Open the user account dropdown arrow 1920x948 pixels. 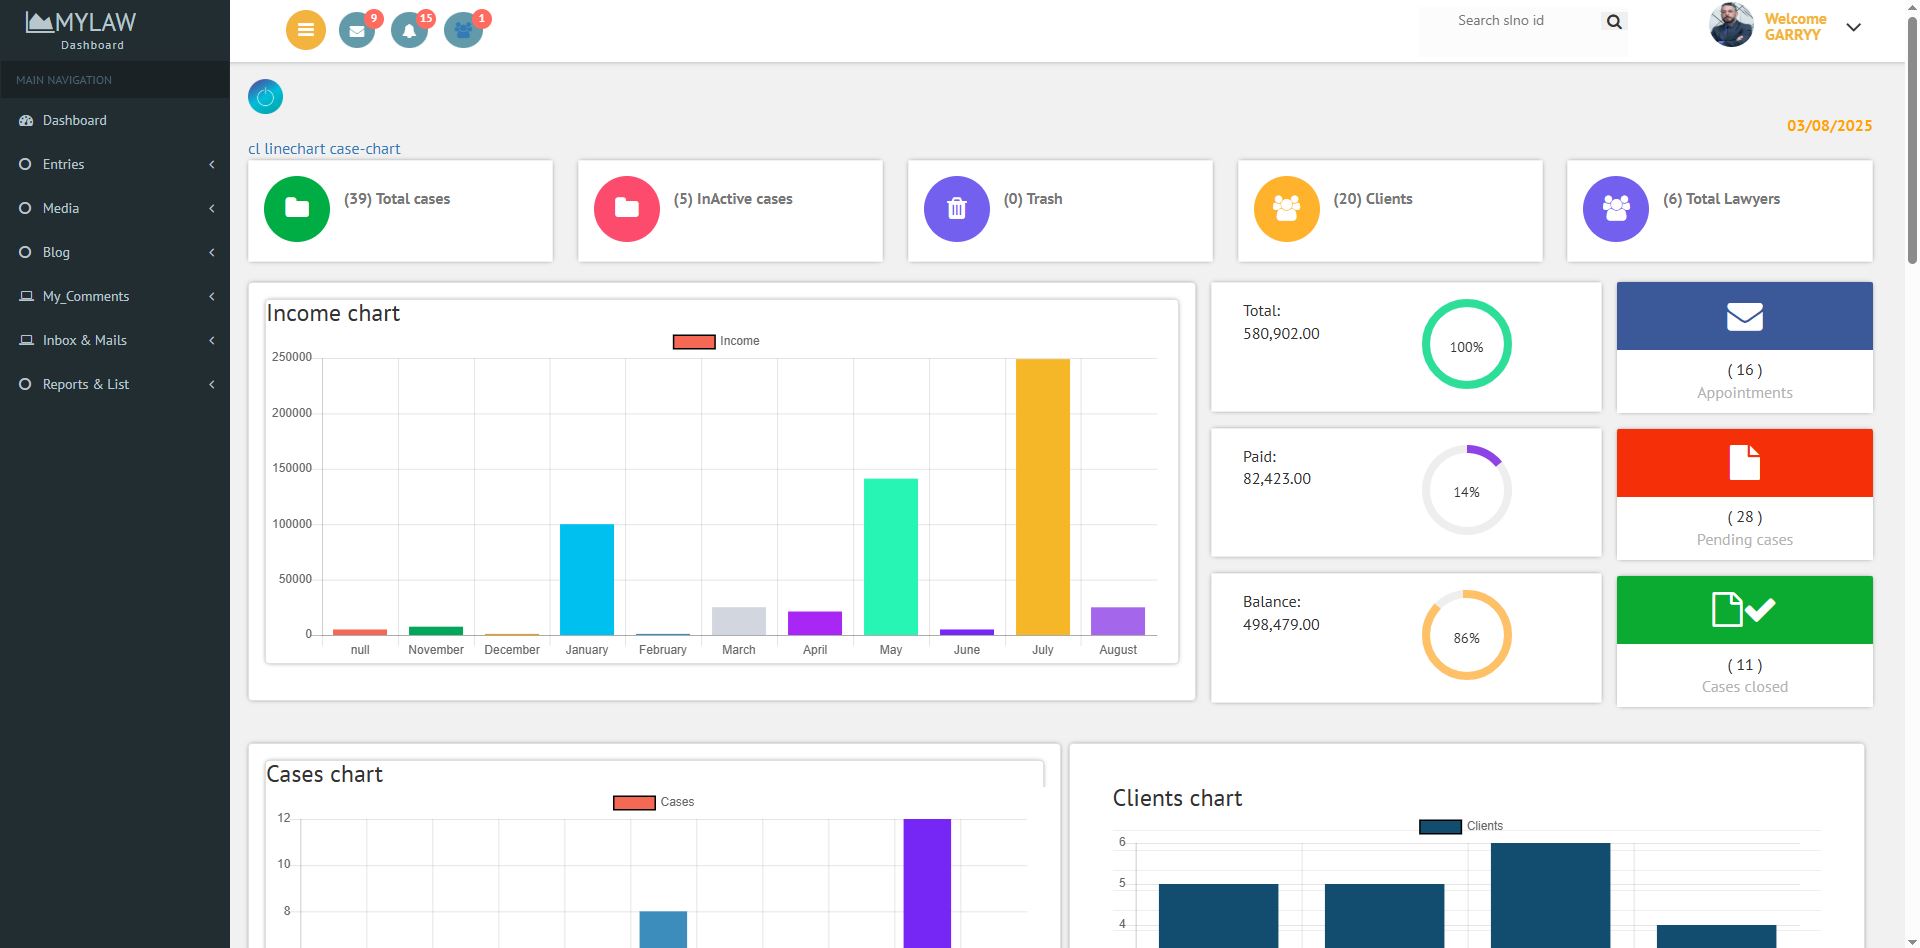tap(1853, 27)
